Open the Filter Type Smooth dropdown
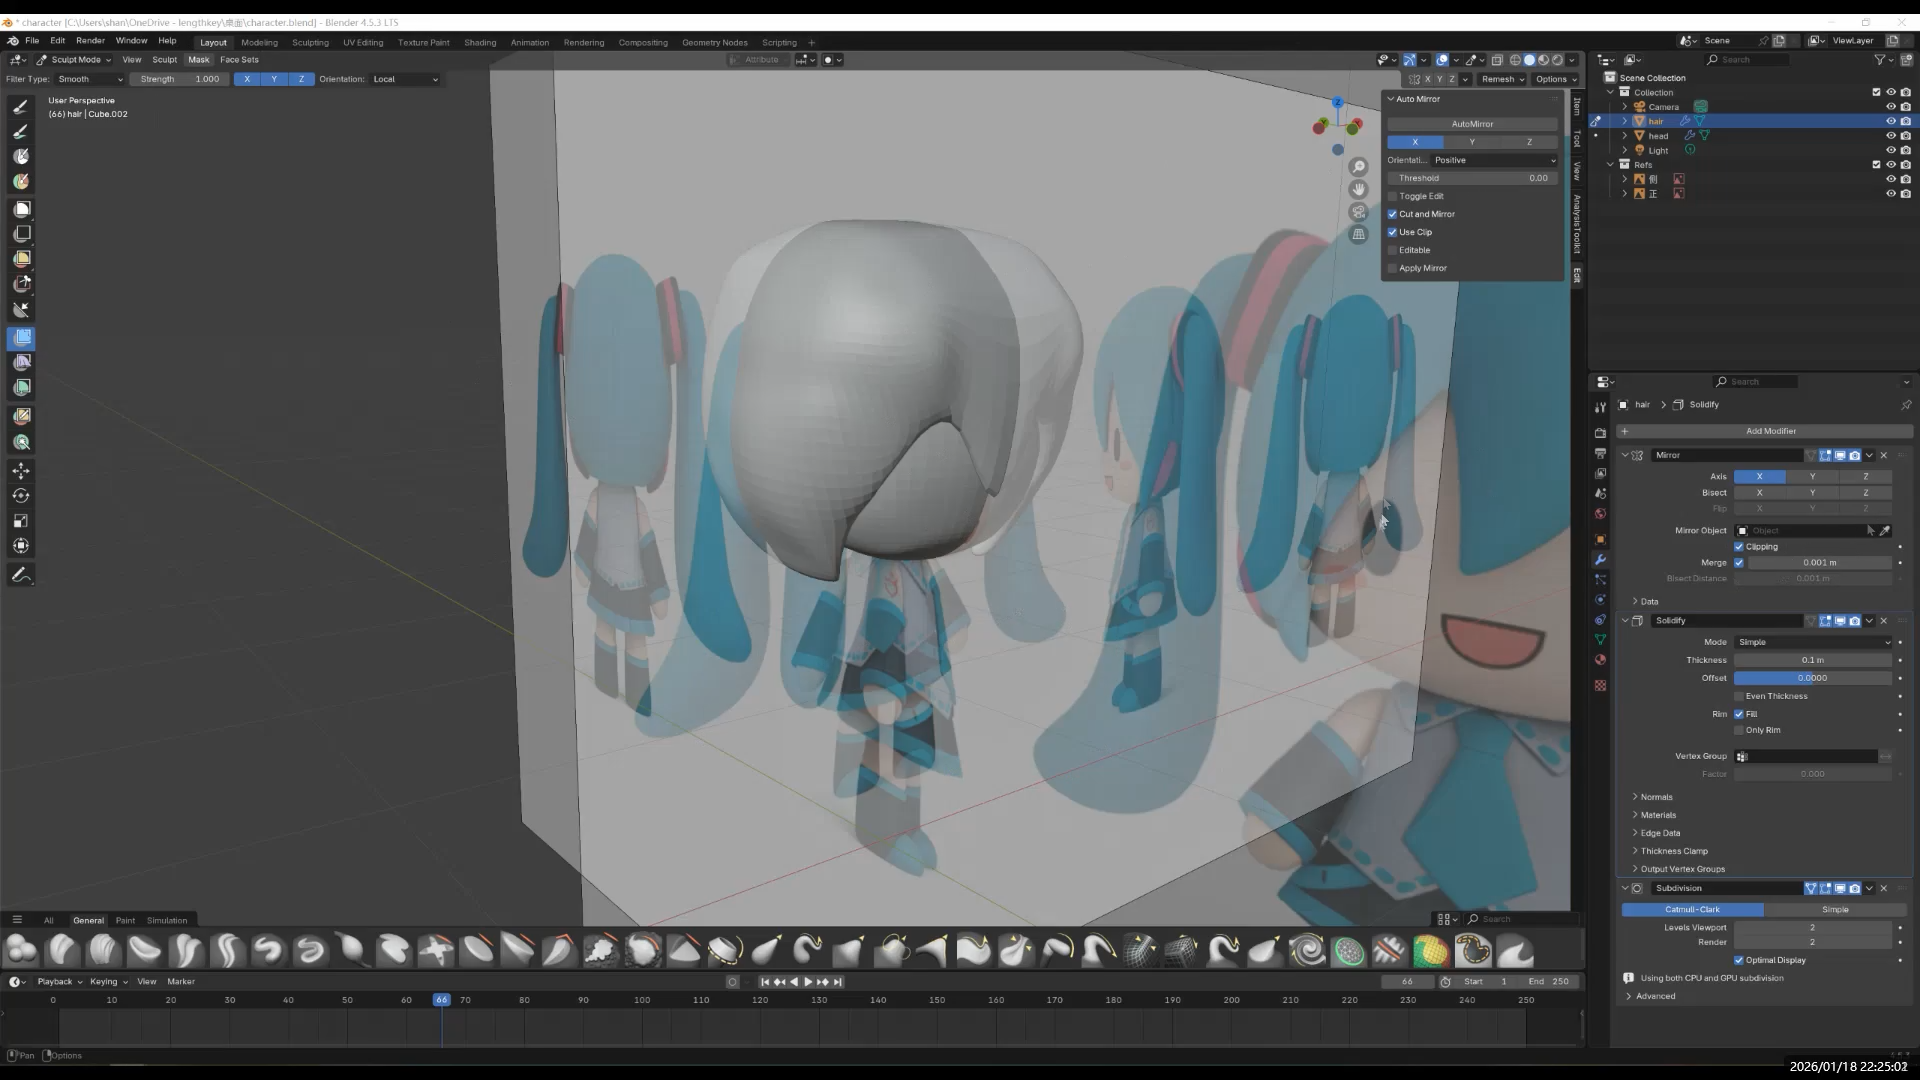Screen dimensions: 1920x1080 pos(90,79)
